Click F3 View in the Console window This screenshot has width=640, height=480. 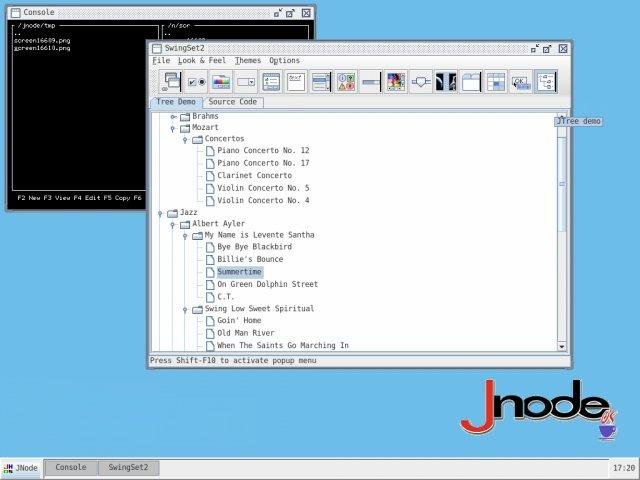(57, 198)
